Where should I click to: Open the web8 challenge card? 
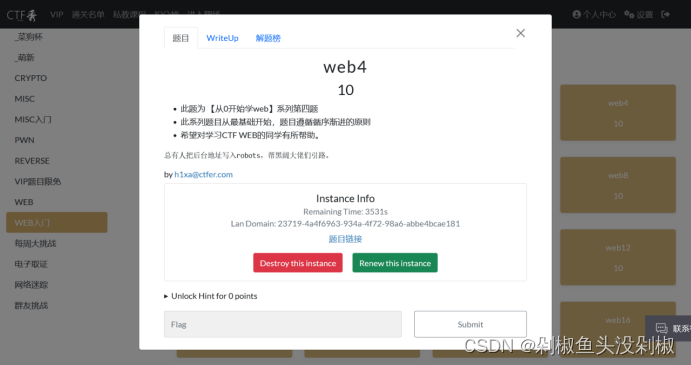click(618, 185)
